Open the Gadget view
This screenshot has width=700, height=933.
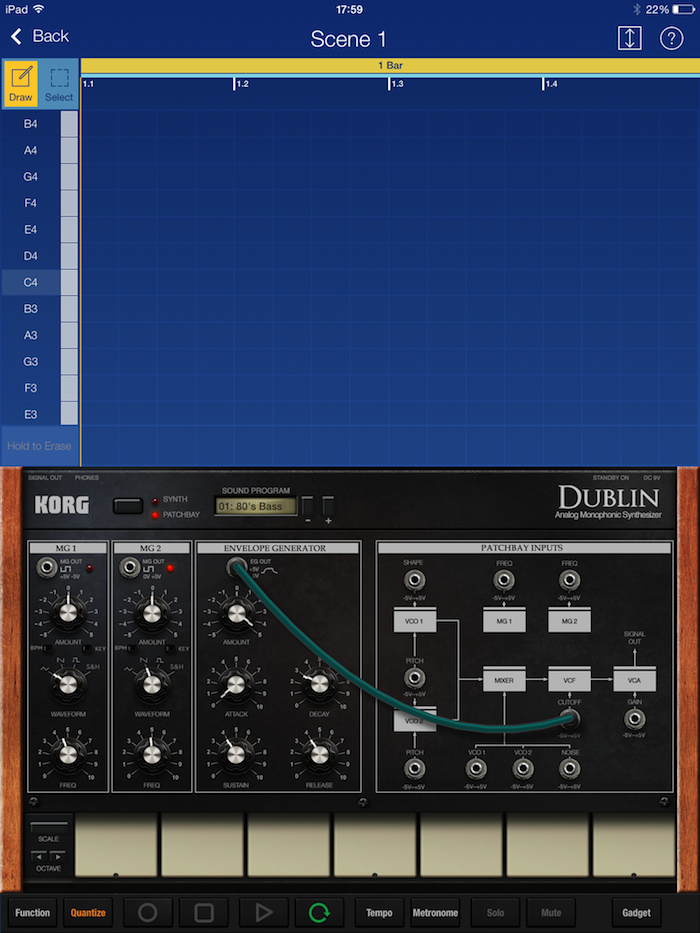pyautogui.click(x=636, y=913)
